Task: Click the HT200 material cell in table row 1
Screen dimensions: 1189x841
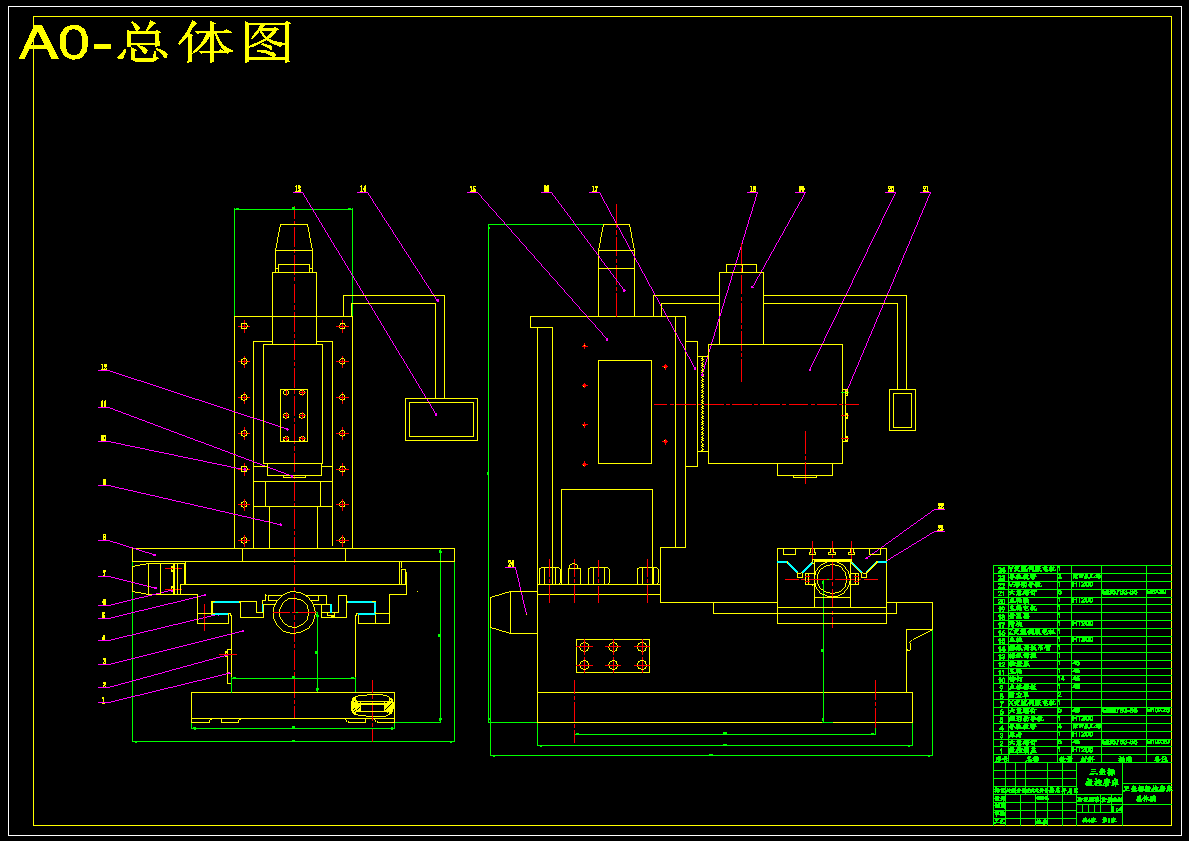Action: pos(1085,750)
